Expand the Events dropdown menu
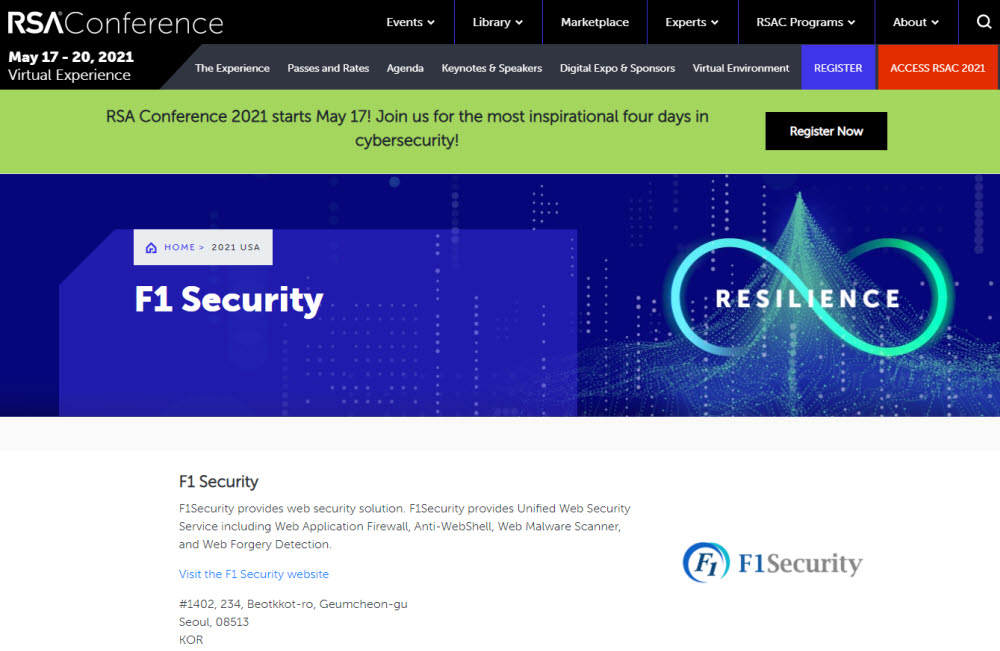 [410, 22]
